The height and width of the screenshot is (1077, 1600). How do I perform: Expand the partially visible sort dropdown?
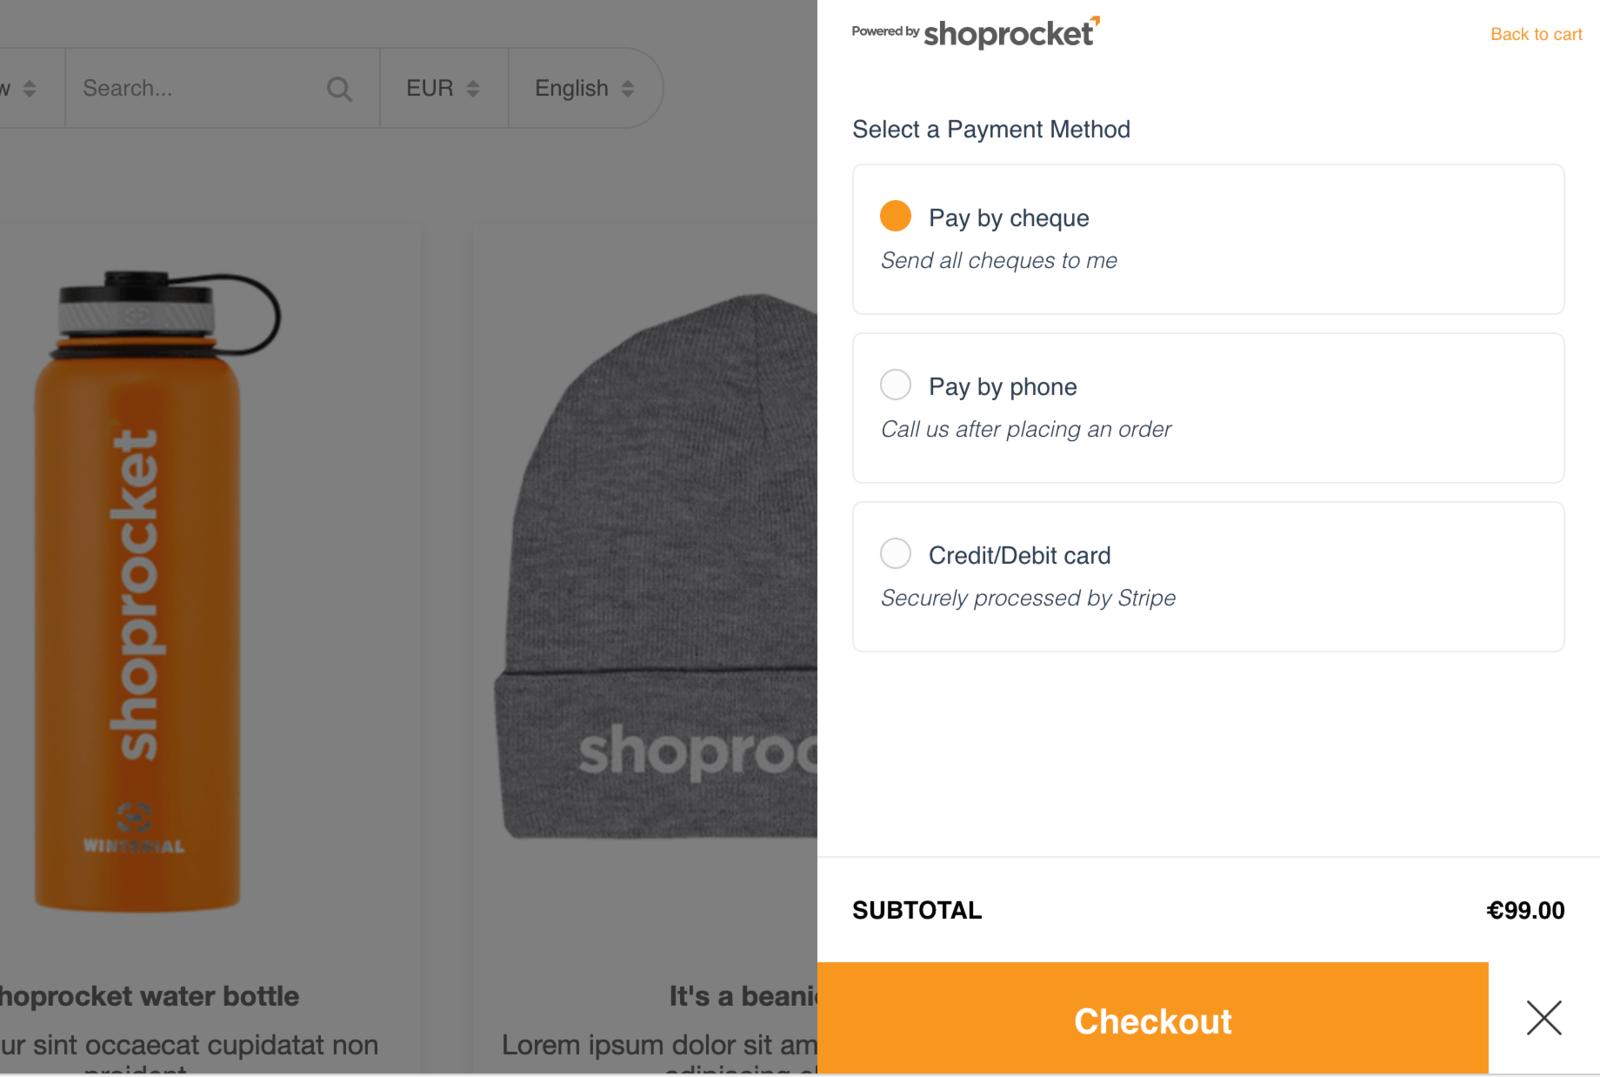click(20, 88)
